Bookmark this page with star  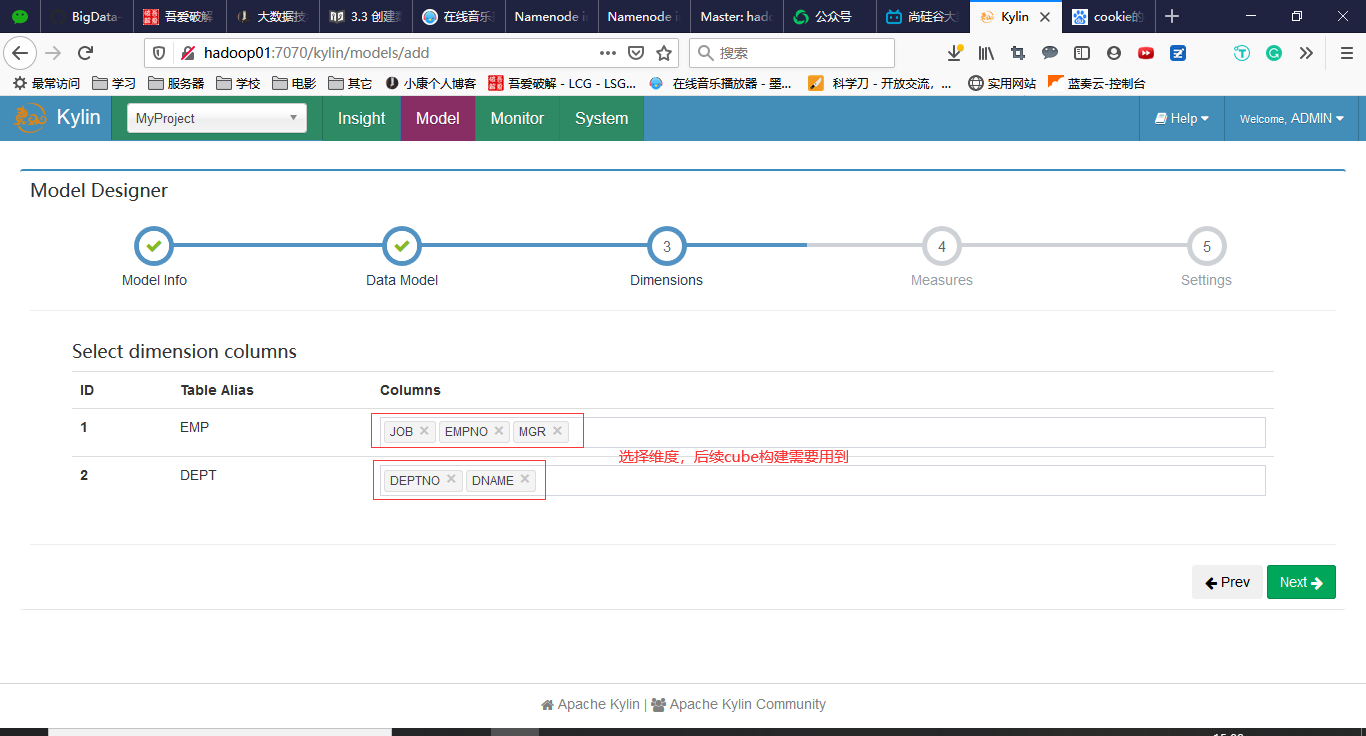tap(664, 53)
